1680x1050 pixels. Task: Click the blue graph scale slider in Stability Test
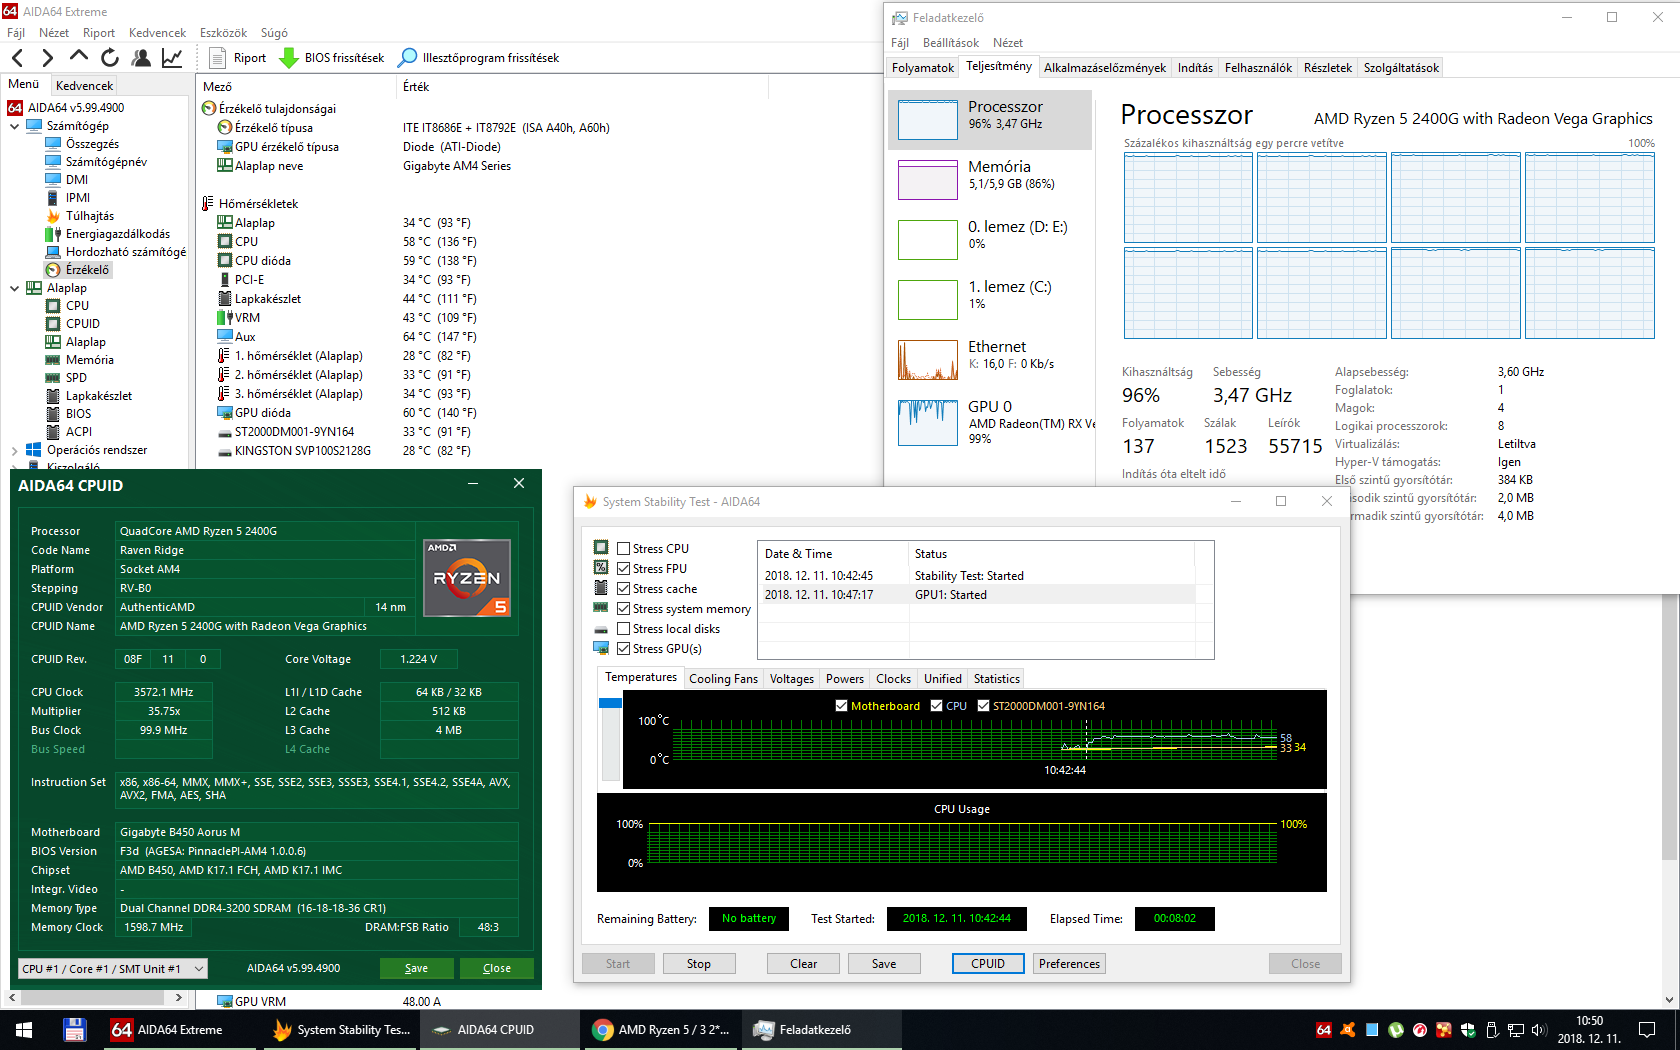click(x=610, y=704)
